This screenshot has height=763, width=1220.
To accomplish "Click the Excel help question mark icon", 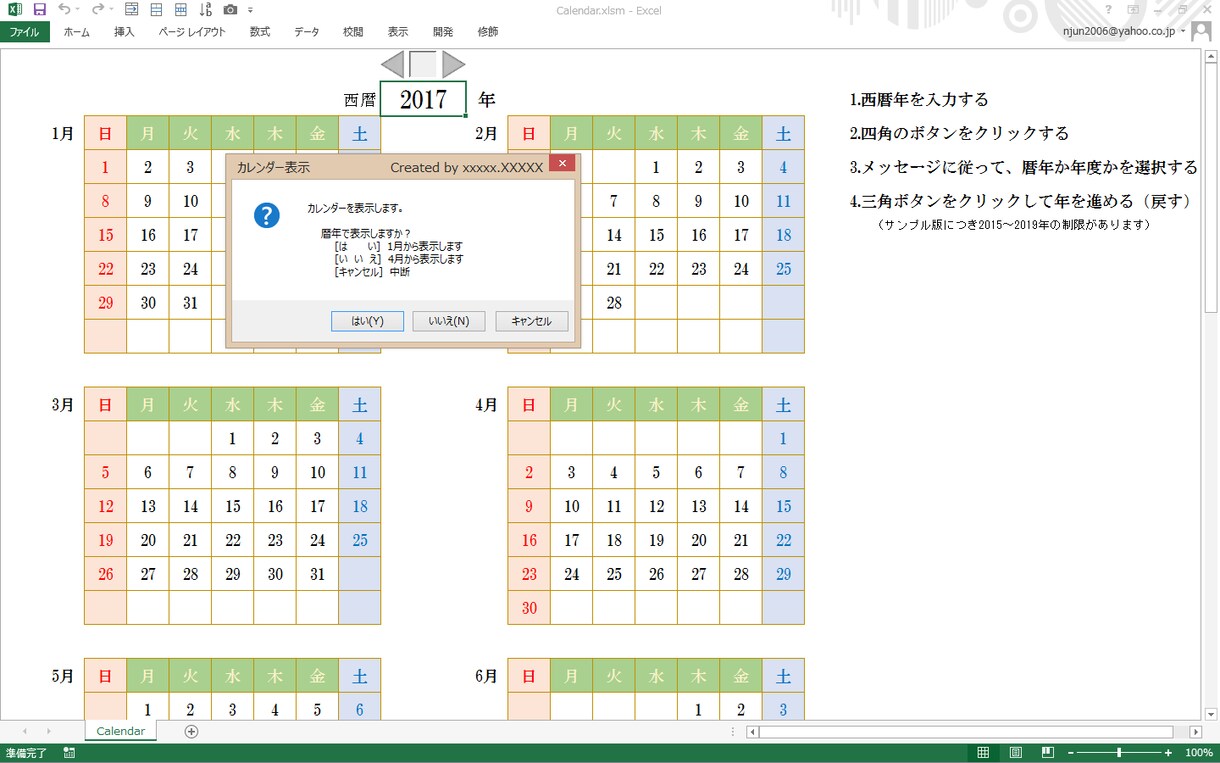I will [x=1107, y=9].
